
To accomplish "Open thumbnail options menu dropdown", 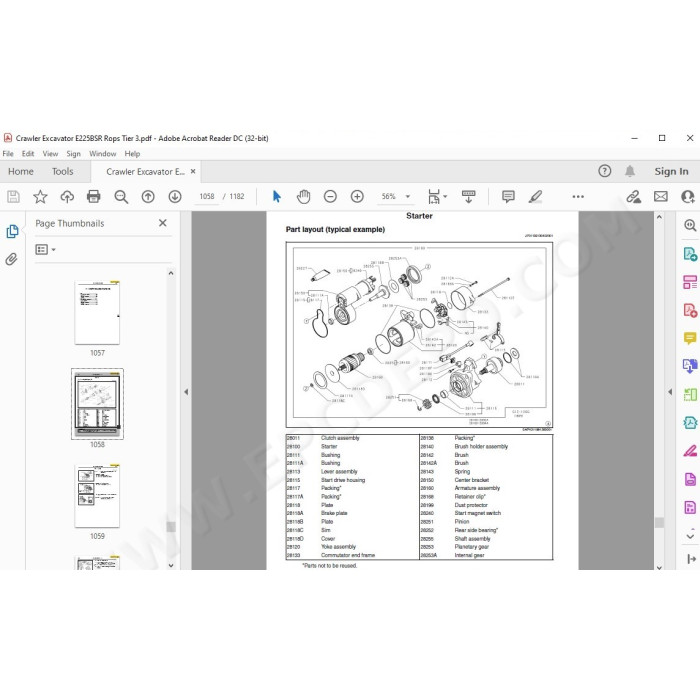I will coord(45,250).
